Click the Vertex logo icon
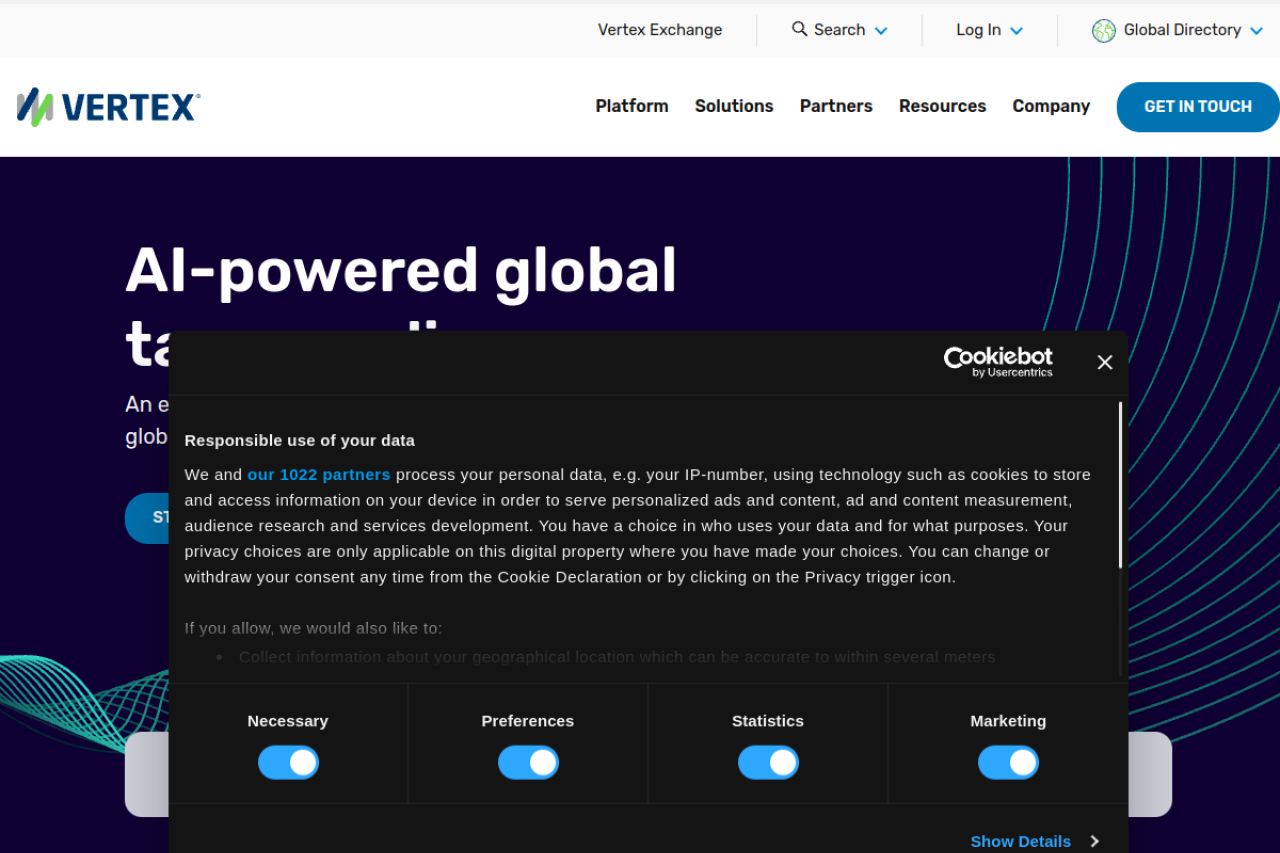The image size is (1280, 853). coord(35,107)
